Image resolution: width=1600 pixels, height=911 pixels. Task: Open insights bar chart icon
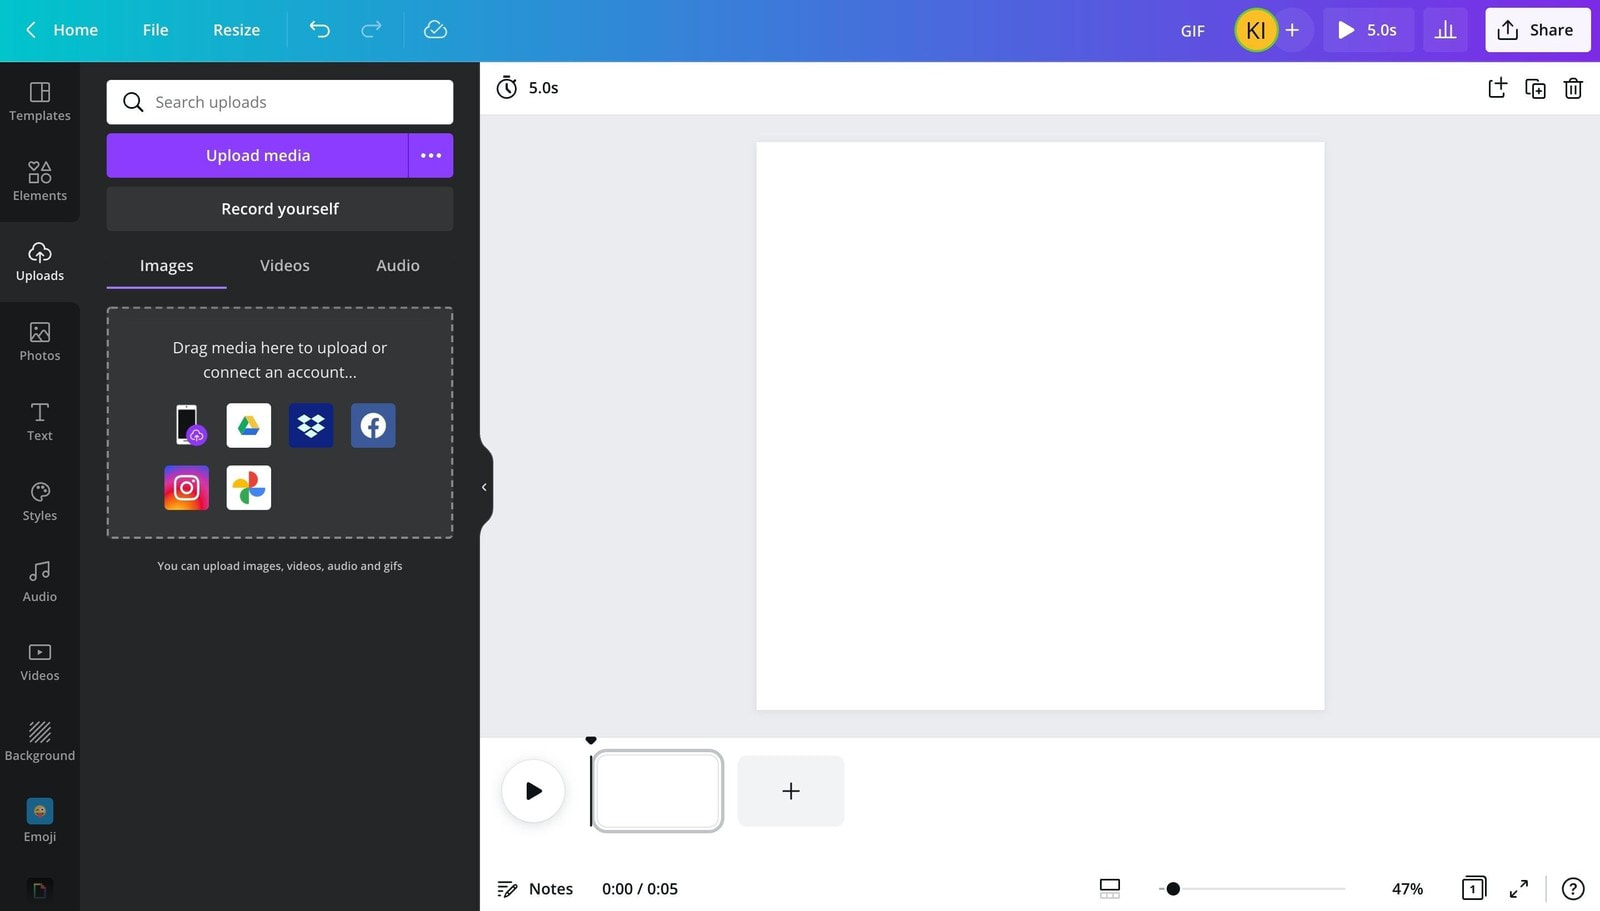[1445, 30]
